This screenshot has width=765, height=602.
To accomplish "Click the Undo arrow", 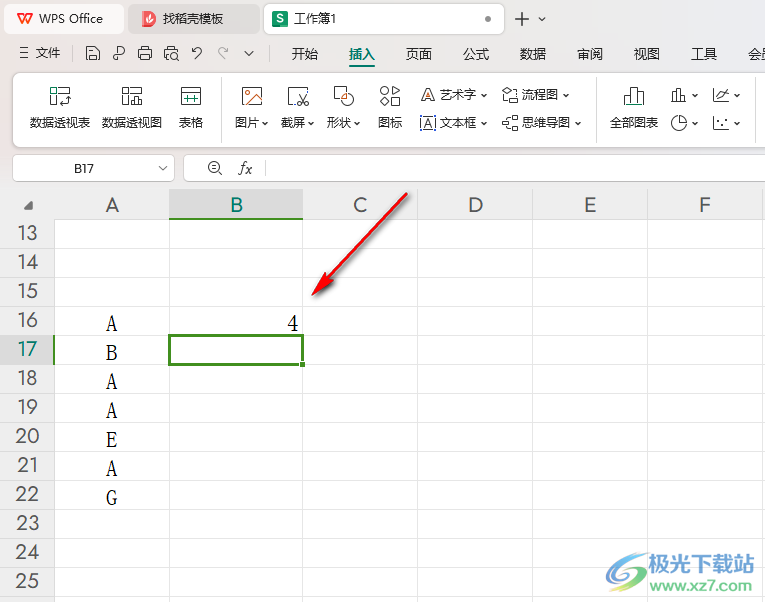I will pyautogui.click(x=197, y=53).
